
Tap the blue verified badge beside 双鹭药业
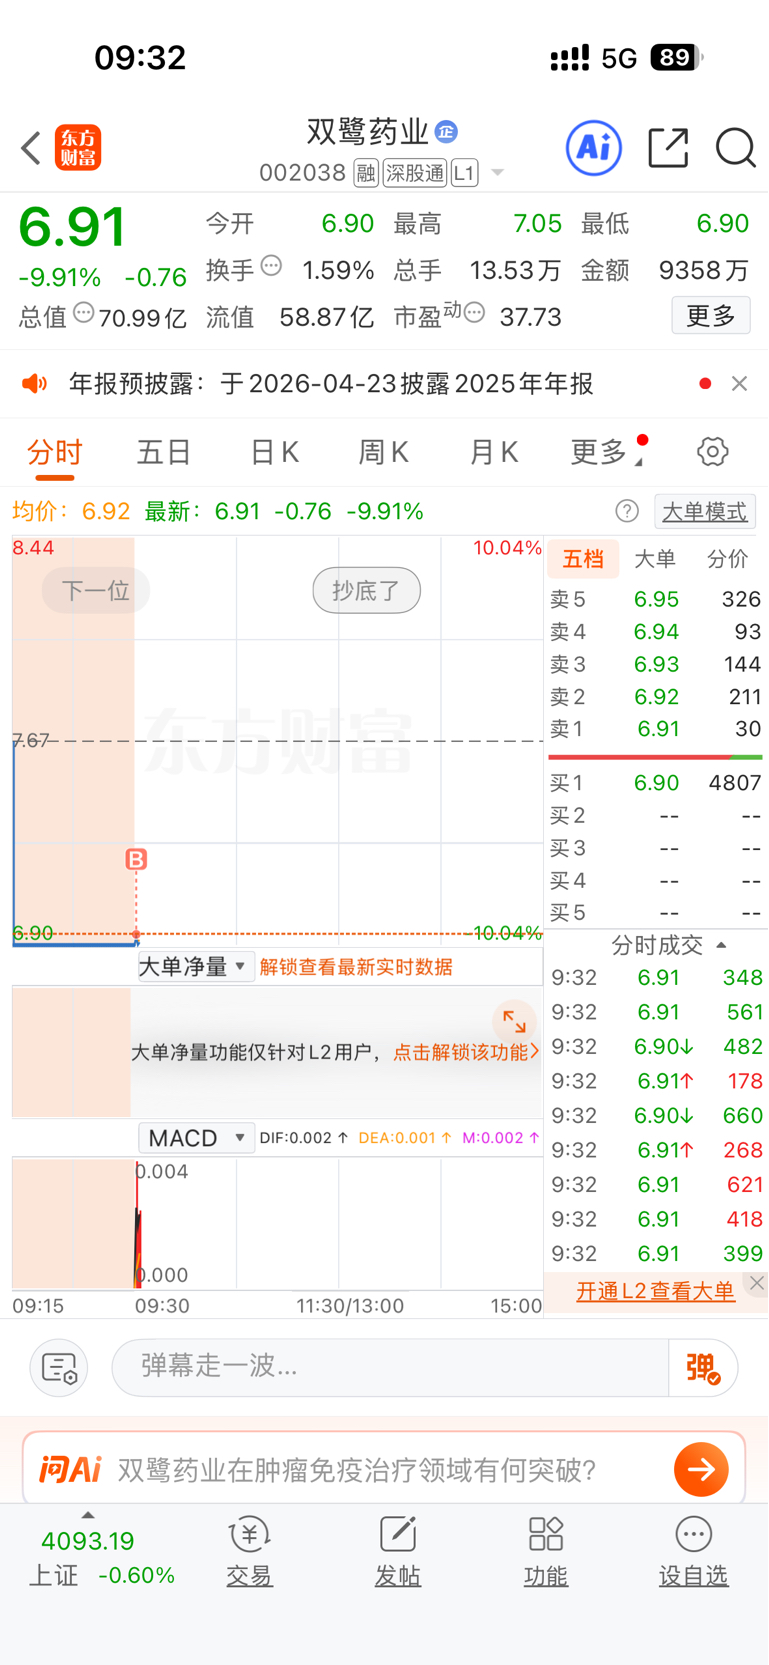click(x=446, y=131)
